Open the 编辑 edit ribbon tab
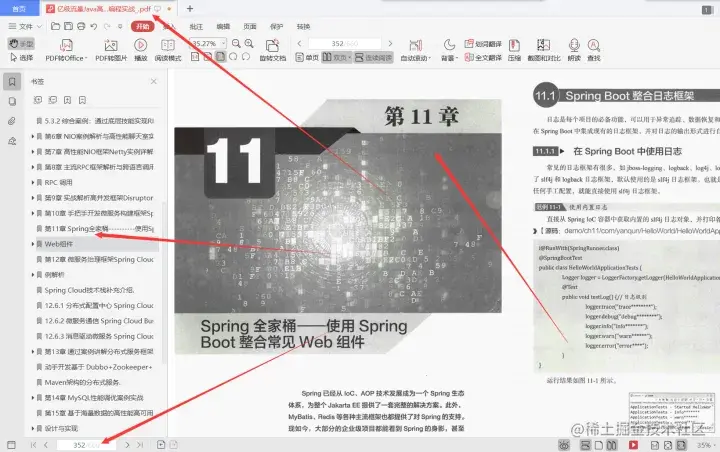This screenshot has height=452, width=720. point(223,27)
